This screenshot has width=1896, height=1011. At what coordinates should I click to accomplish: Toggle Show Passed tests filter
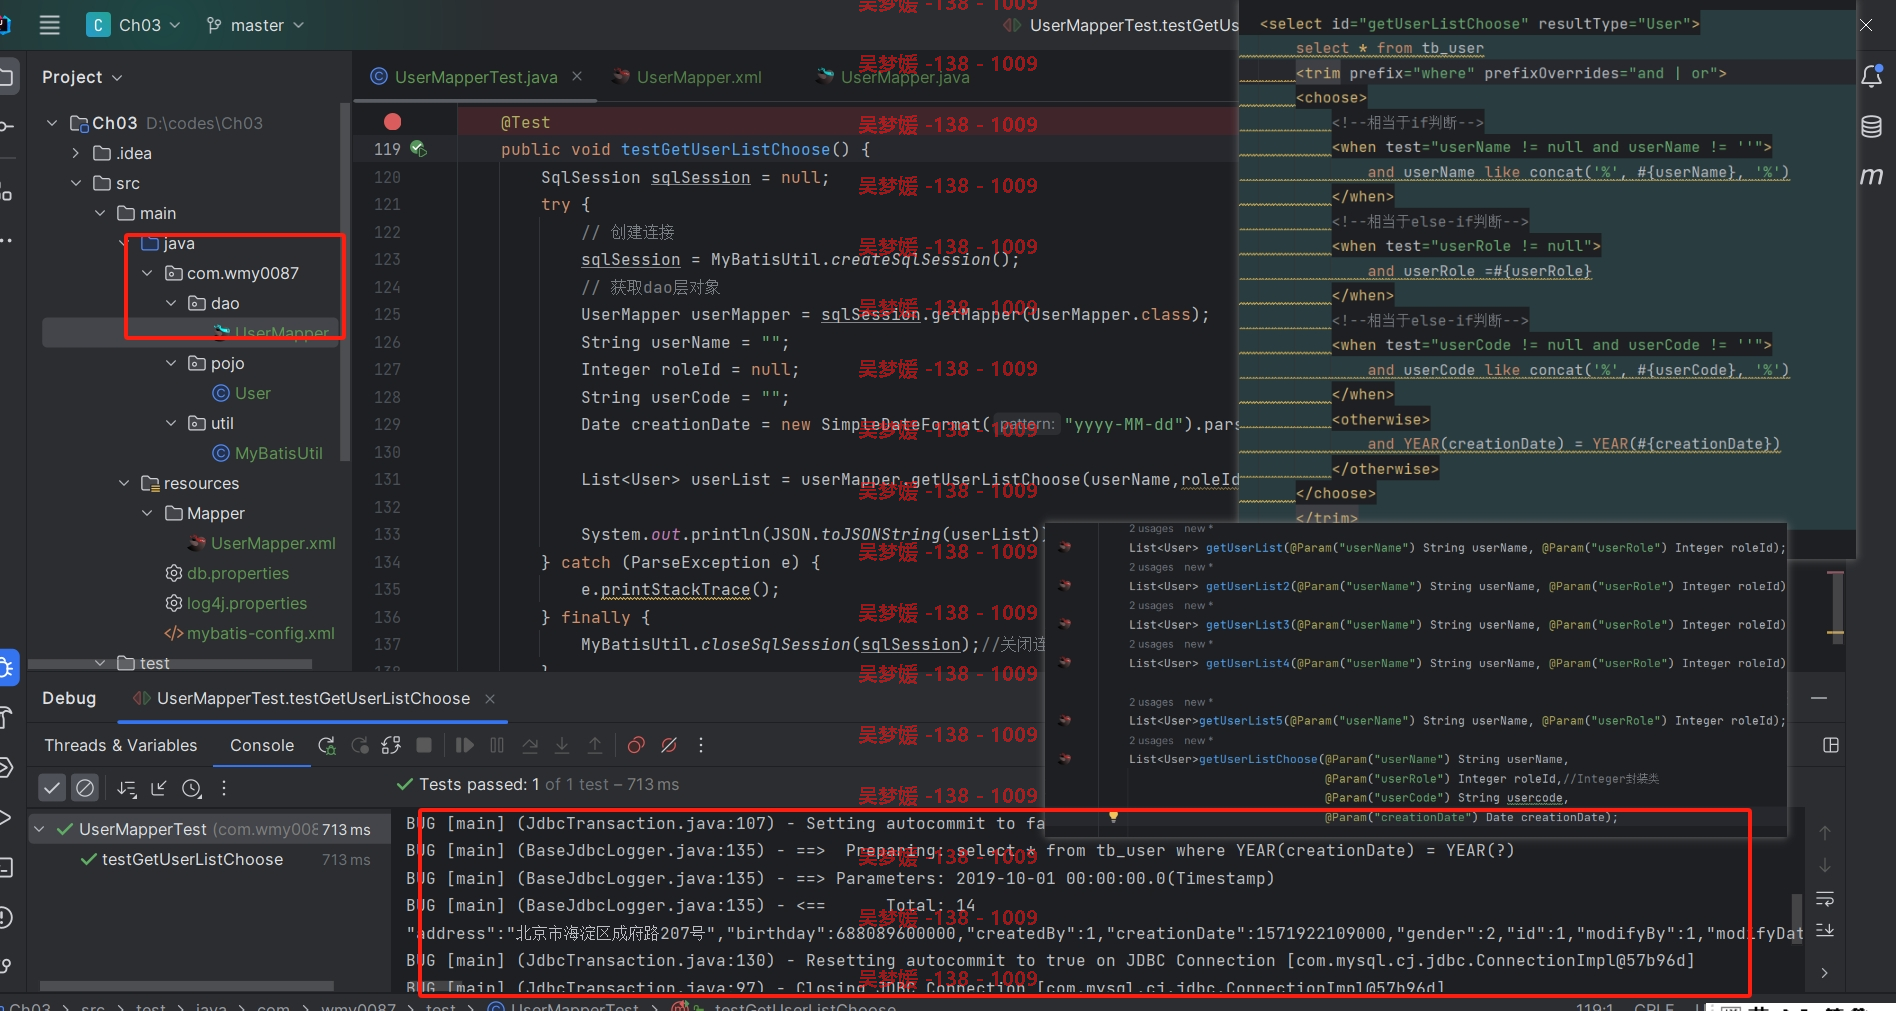click(52, 788)
